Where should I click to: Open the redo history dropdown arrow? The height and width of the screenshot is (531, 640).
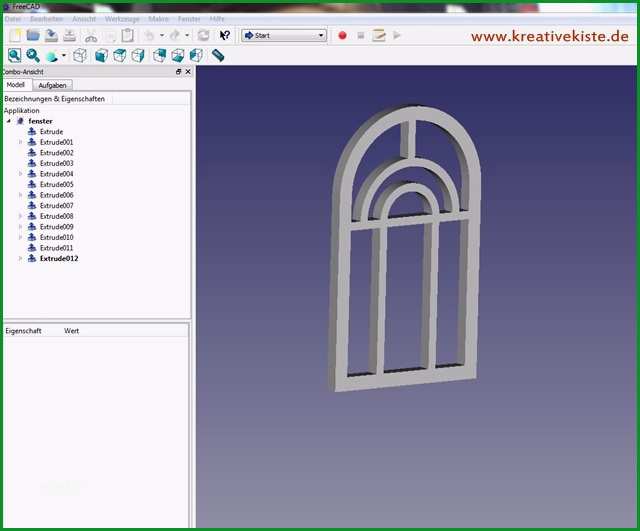tap(187, 36)
